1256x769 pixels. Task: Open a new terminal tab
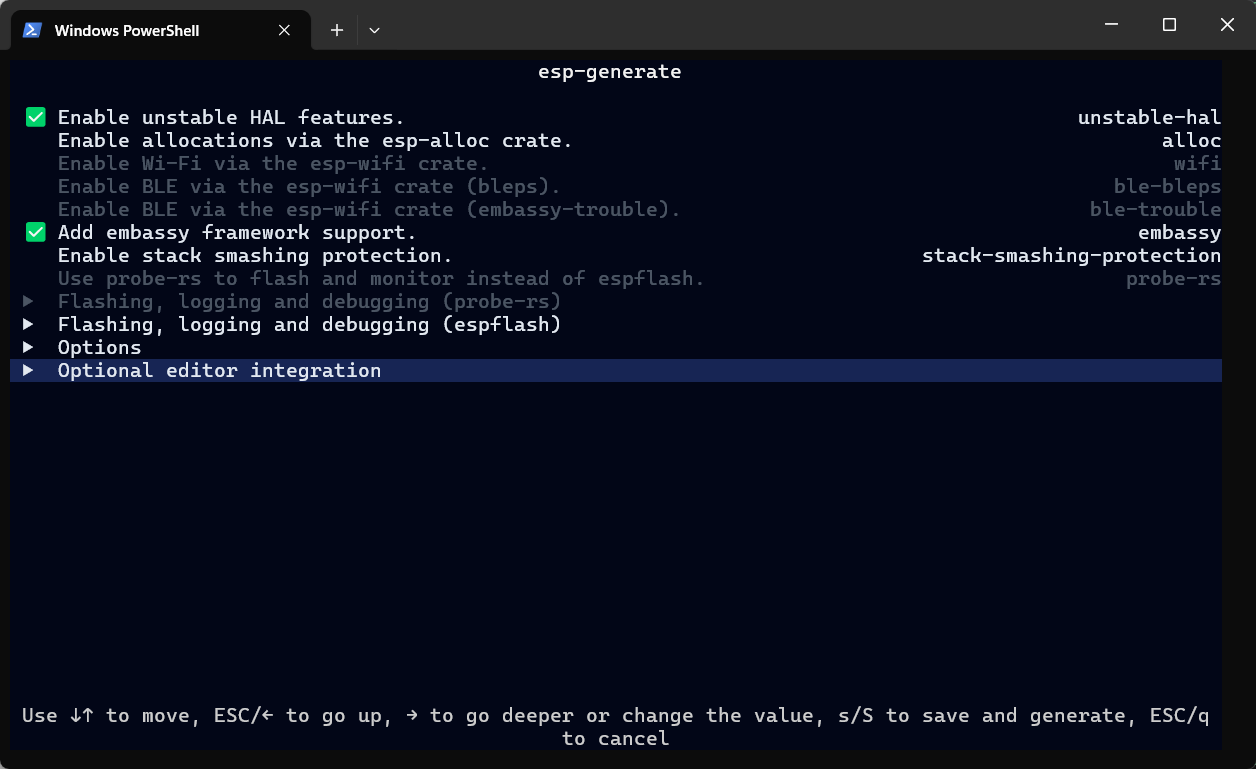(337, 30)
